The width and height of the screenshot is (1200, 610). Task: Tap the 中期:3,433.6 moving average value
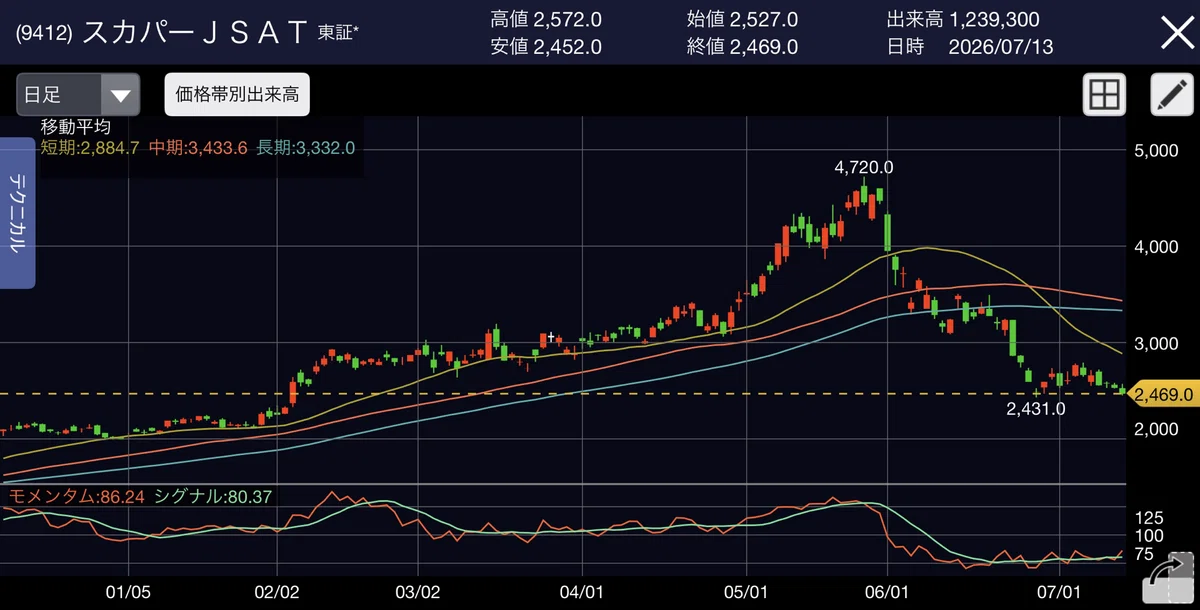coord(198,148)
